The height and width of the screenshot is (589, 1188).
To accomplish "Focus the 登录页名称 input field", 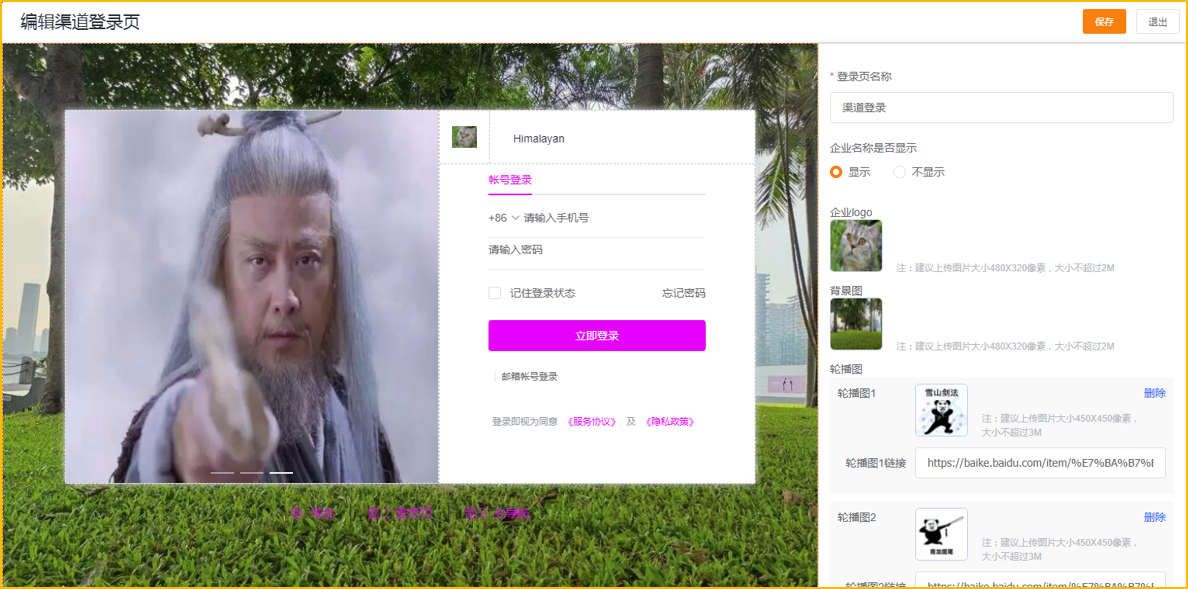I will click(1002, 108).
